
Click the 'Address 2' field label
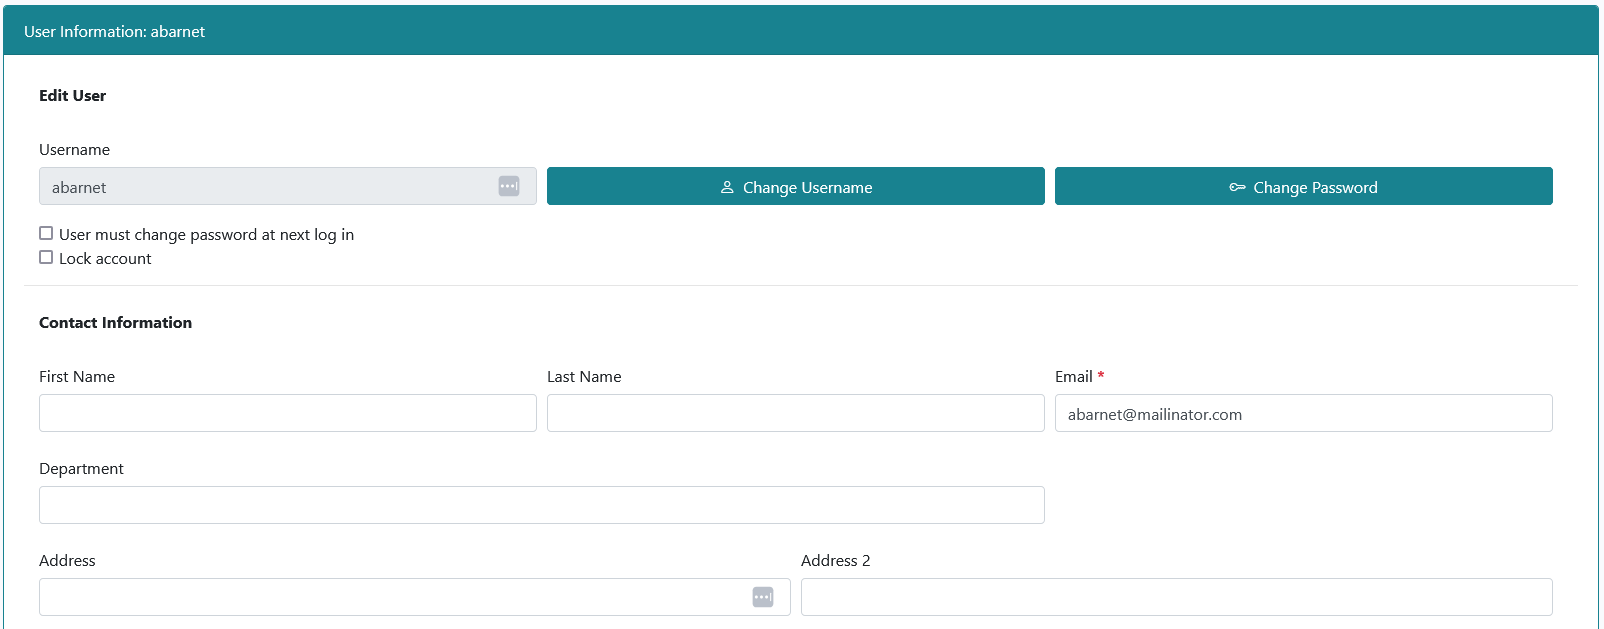point(836,561)
